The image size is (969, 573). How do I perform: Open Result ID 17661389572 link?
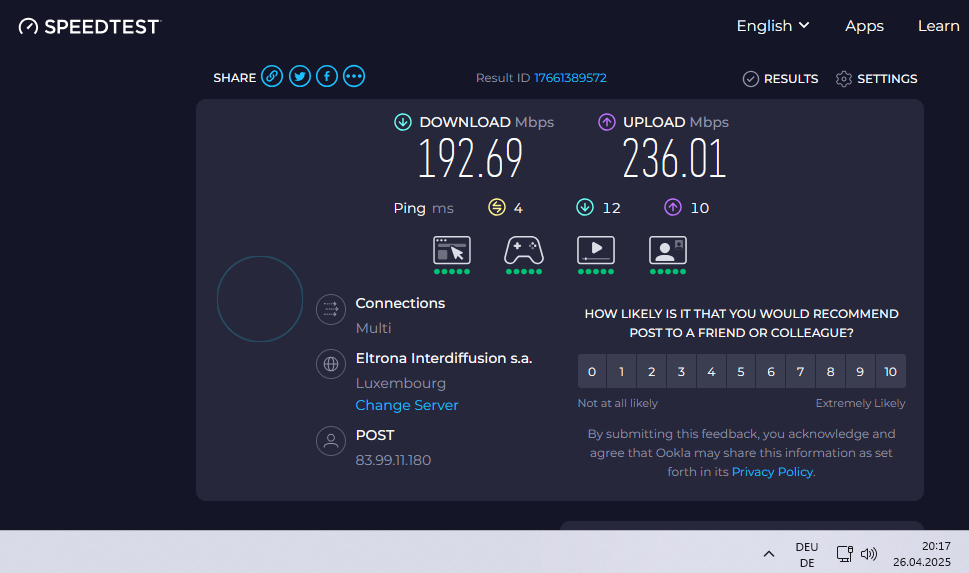[x=570, y=78]
